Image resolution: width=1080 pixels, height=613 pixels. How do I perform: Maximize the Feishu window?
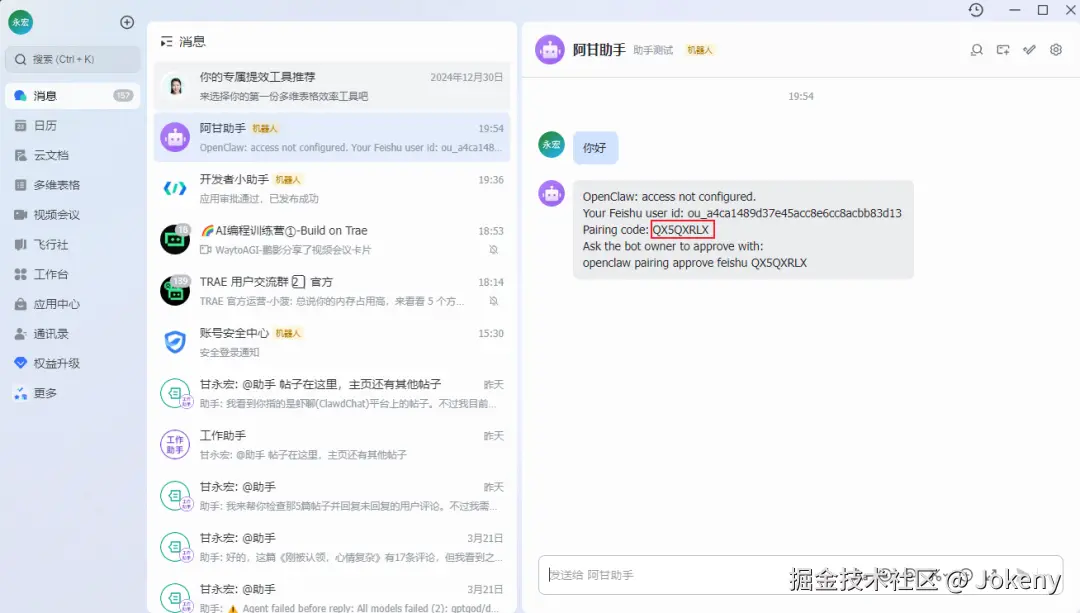click(x=1043, y=10)
